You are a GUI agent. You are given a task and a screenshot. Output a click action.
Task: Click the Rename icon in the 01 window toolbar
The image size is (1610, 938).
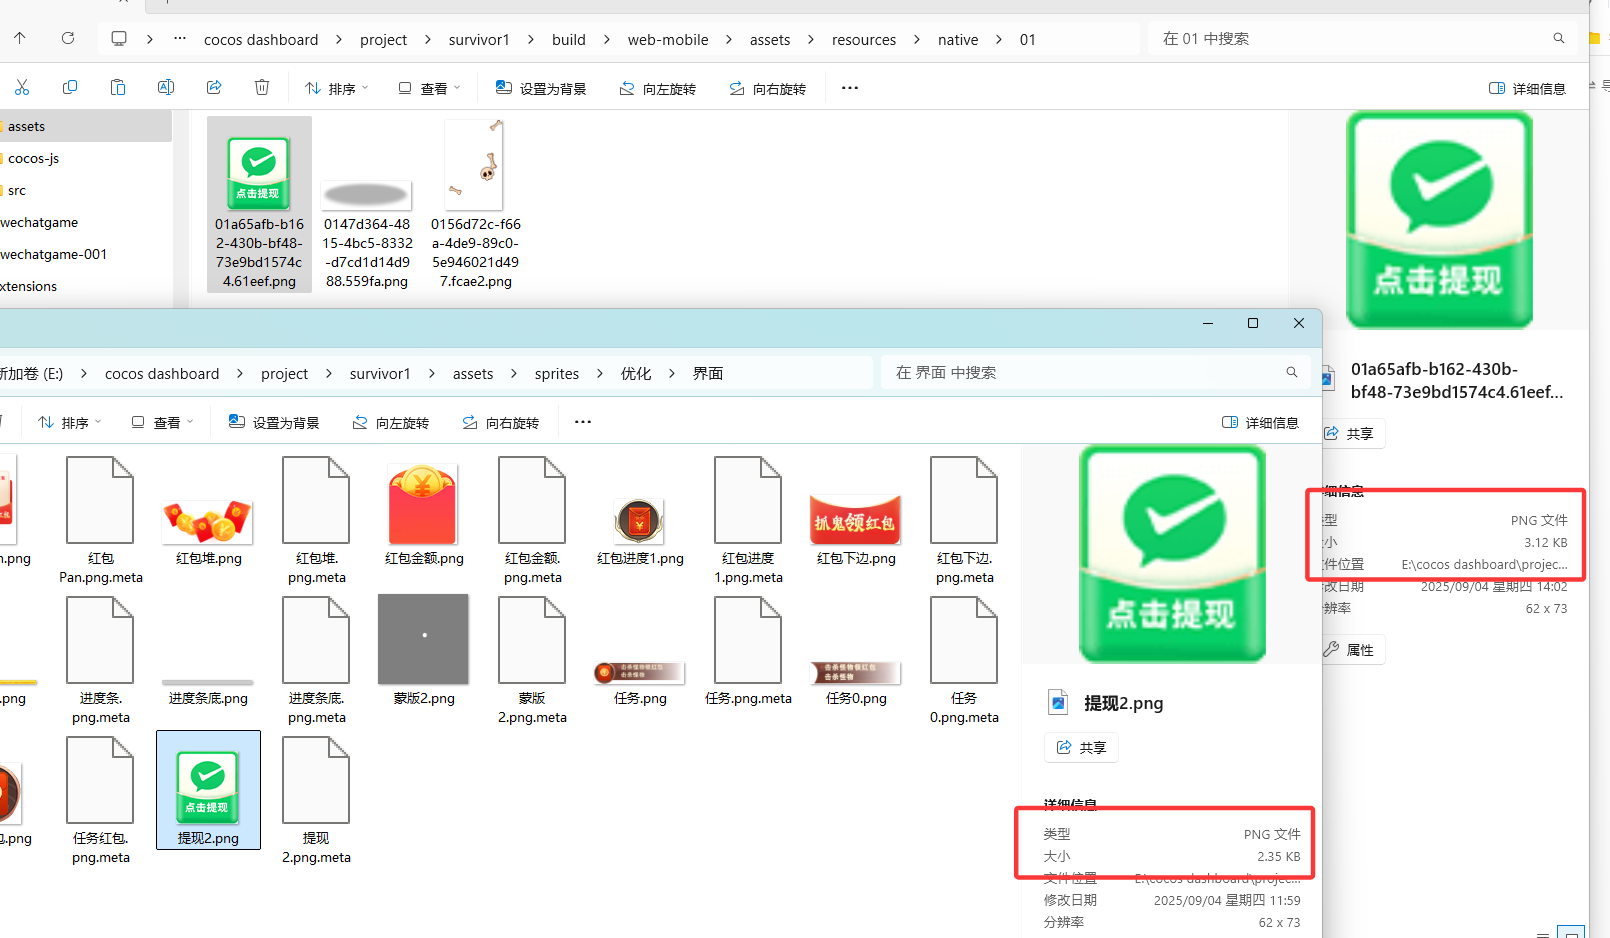[166, 88]
